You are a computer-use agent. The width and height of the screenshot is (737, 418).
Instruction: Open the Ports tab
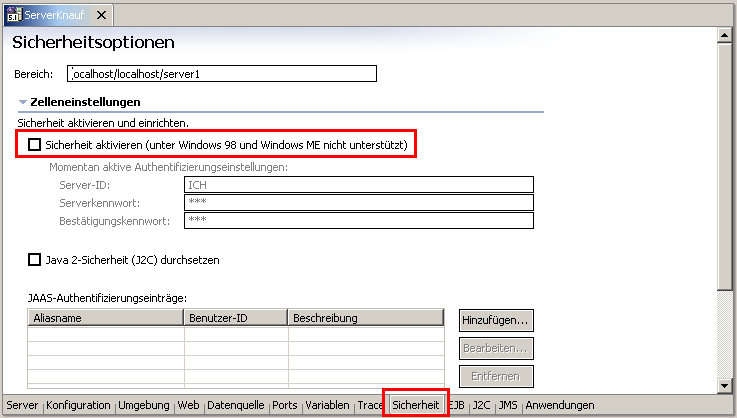pyautogui.click(x=285, y=405)
